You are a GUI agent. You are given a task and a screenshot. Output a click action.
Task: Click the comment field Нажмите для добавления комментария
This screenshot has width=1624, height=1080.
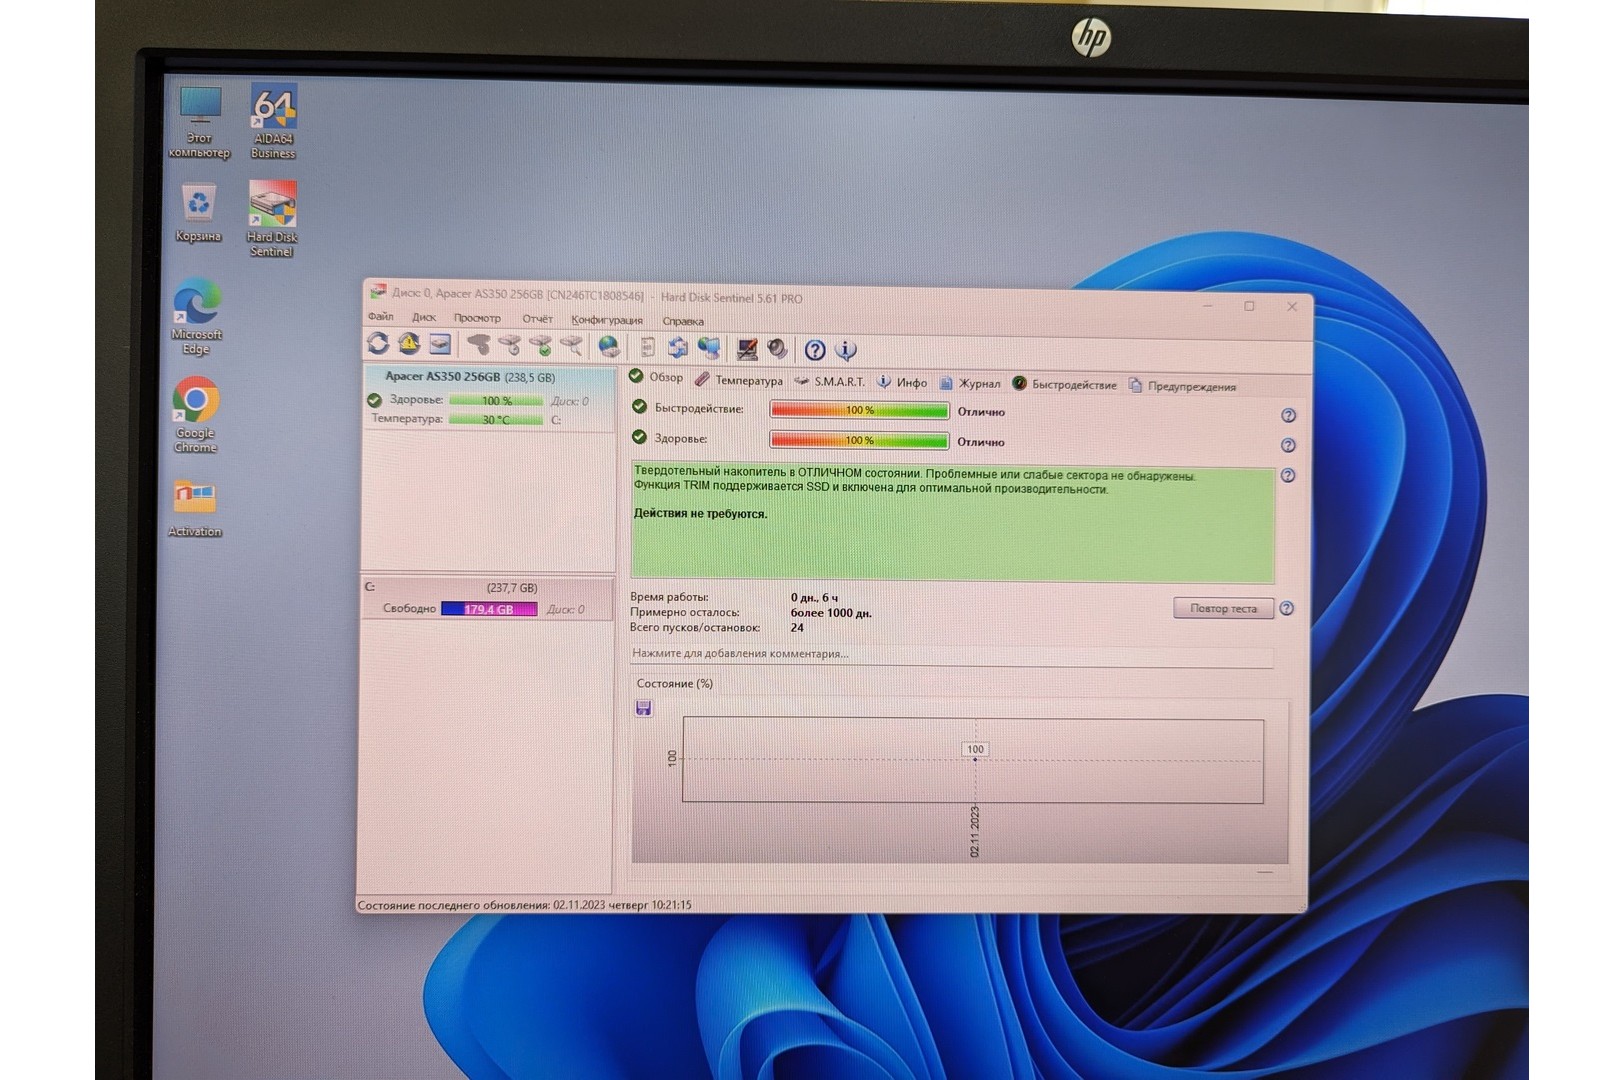(951, 654)
